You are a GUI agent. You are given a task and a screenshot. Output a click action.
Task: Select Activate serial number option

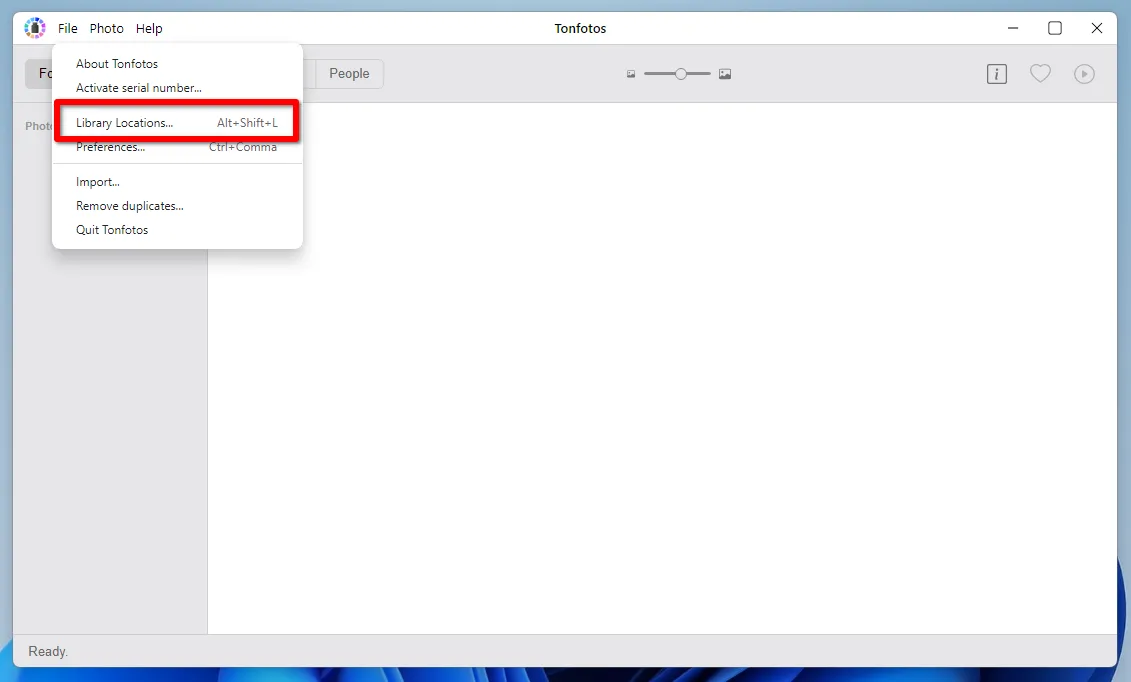(139, 88)
